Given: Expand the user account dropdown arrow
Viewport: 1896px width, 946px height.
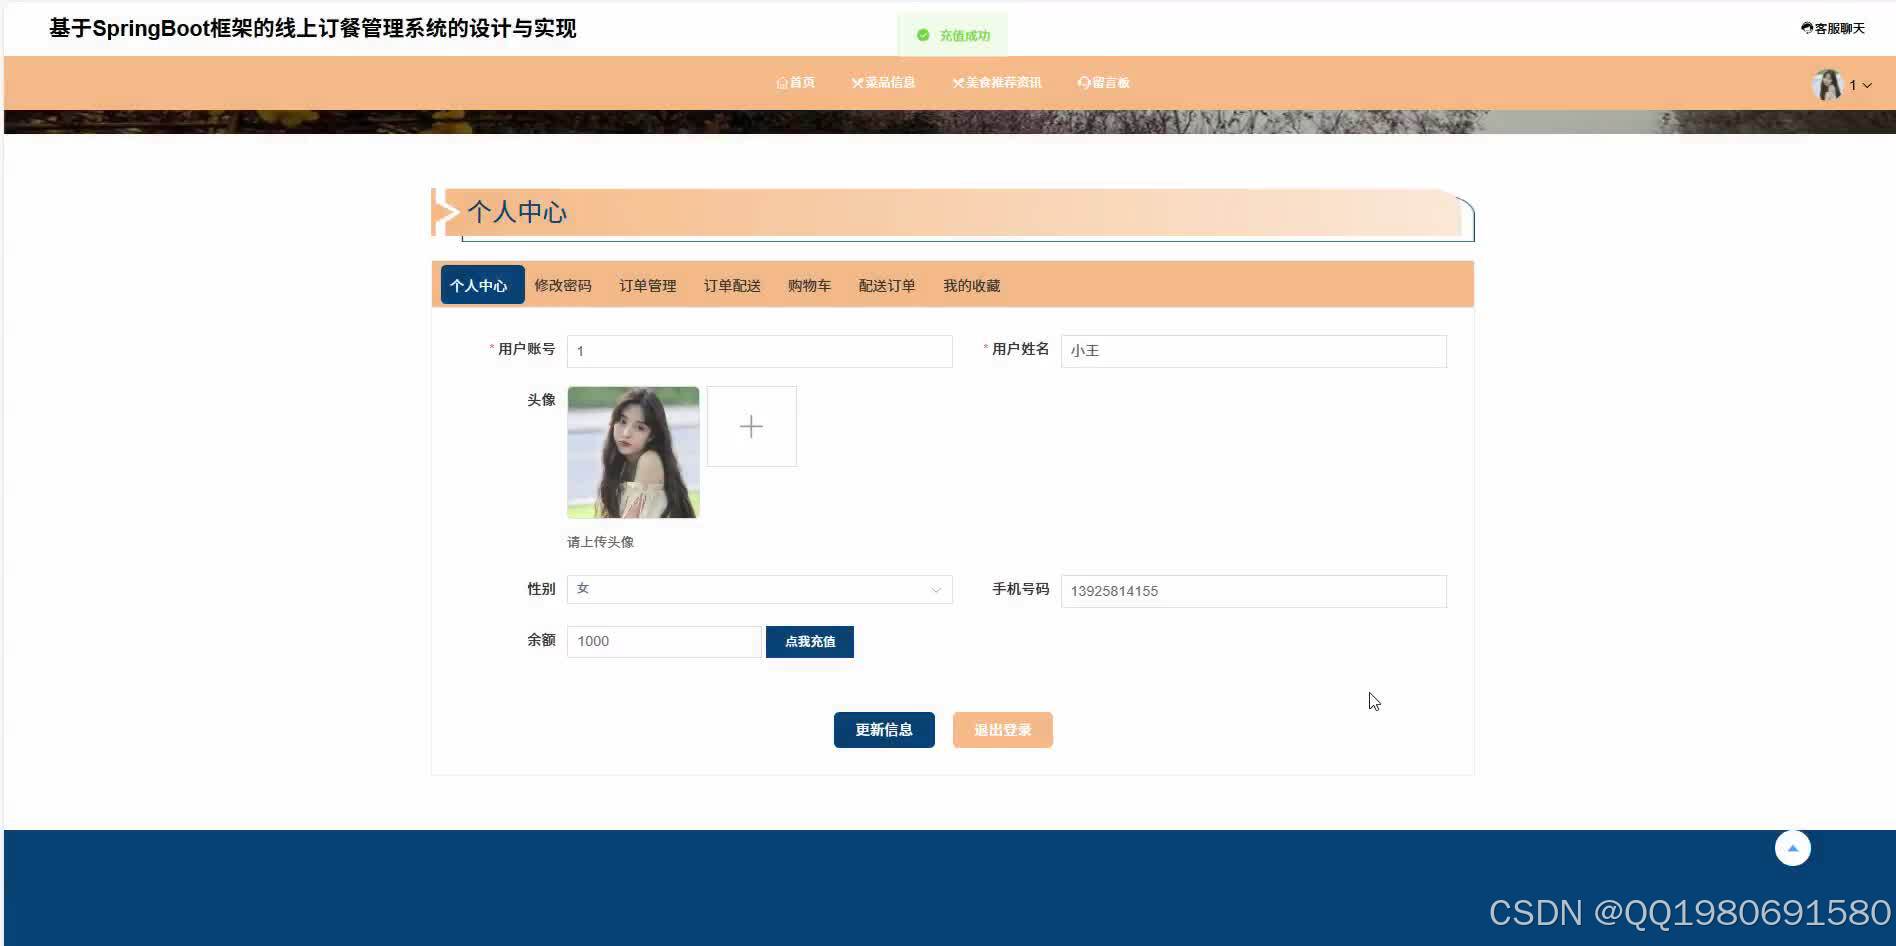Looking at the screenshot, I should (x=1867, y=86).
